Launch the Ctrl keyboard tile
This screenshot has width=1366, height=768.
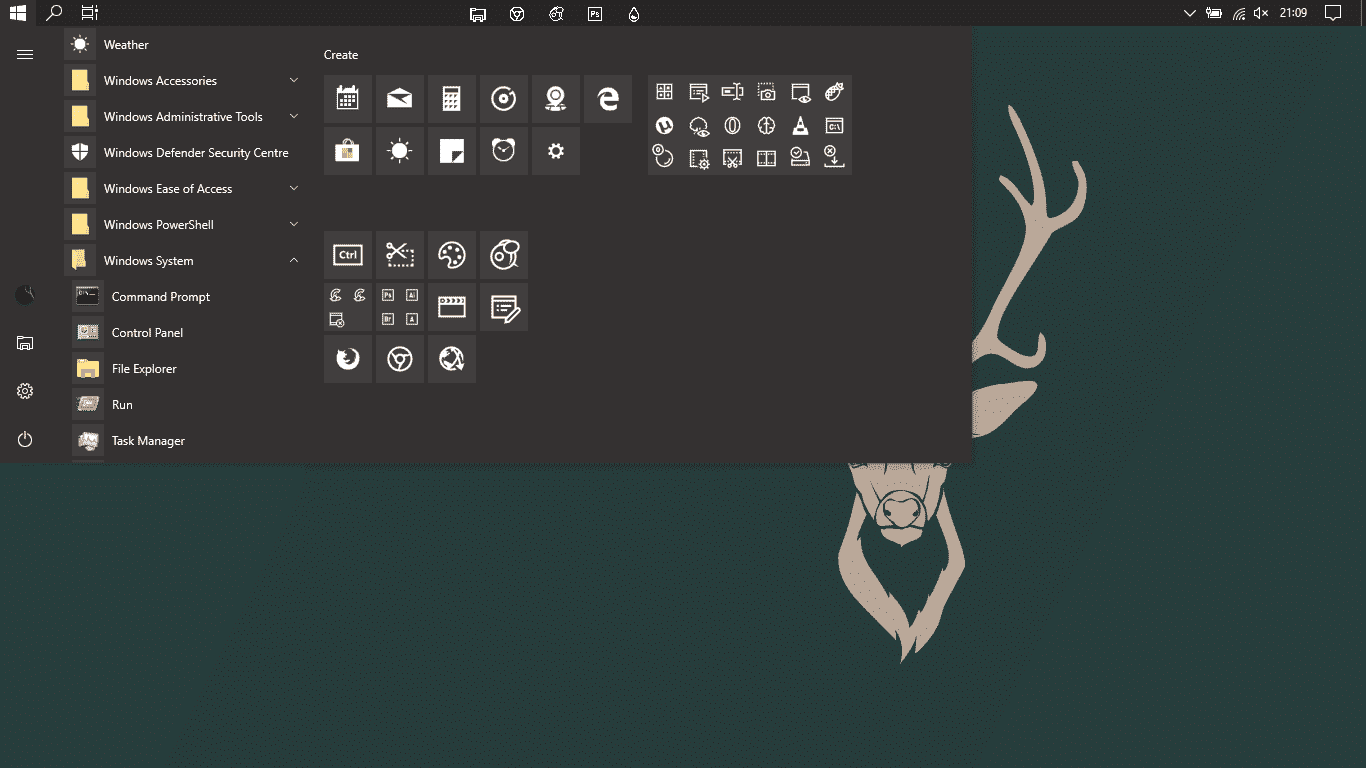[348, 255]
